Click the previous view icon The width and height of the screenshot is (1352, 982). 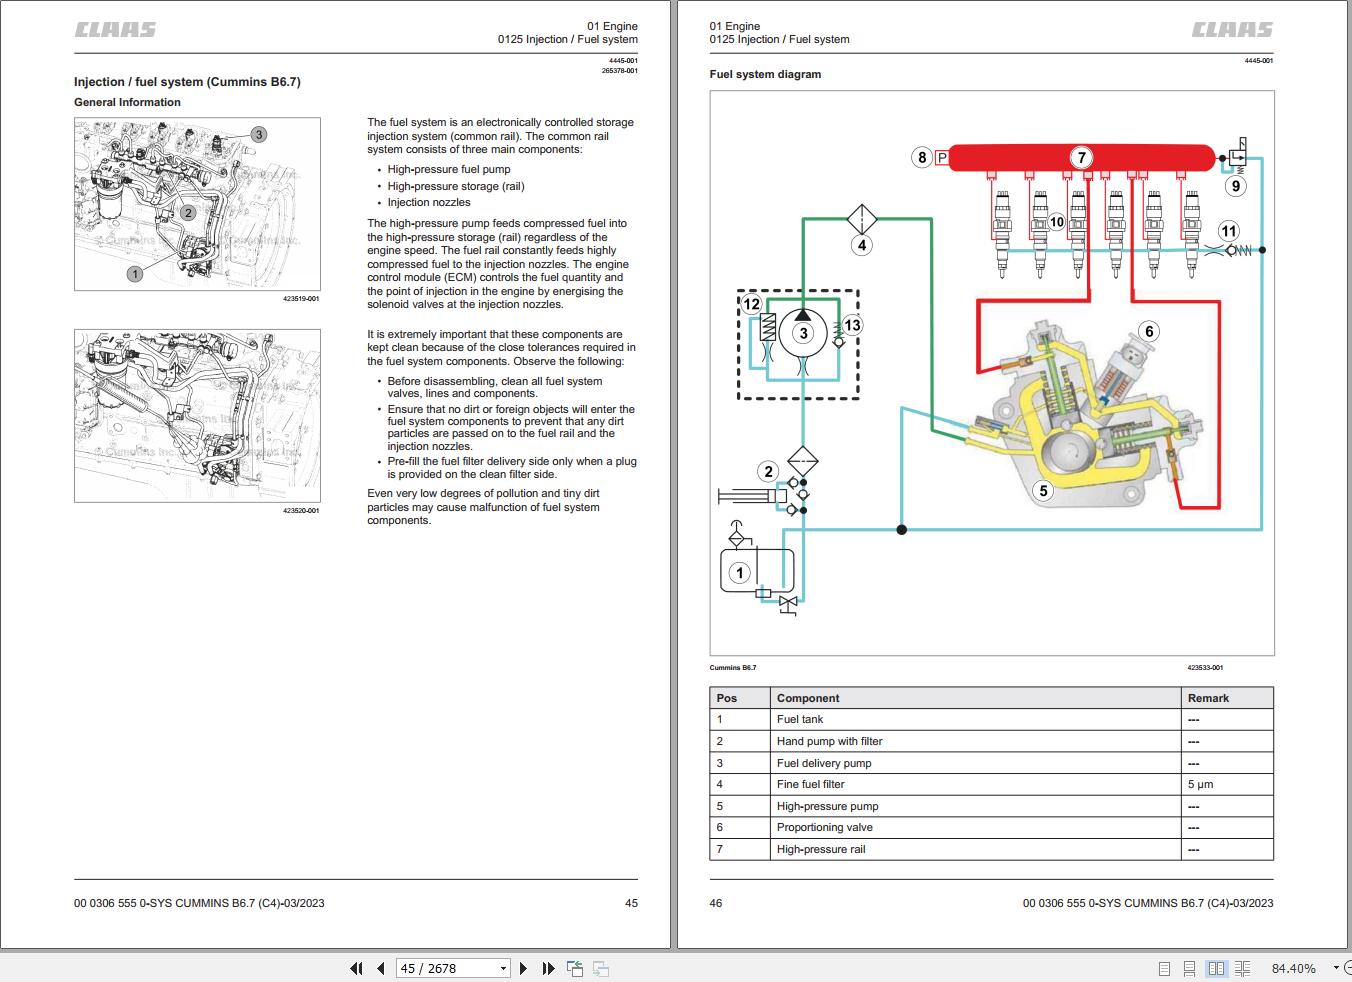[575, 968]
